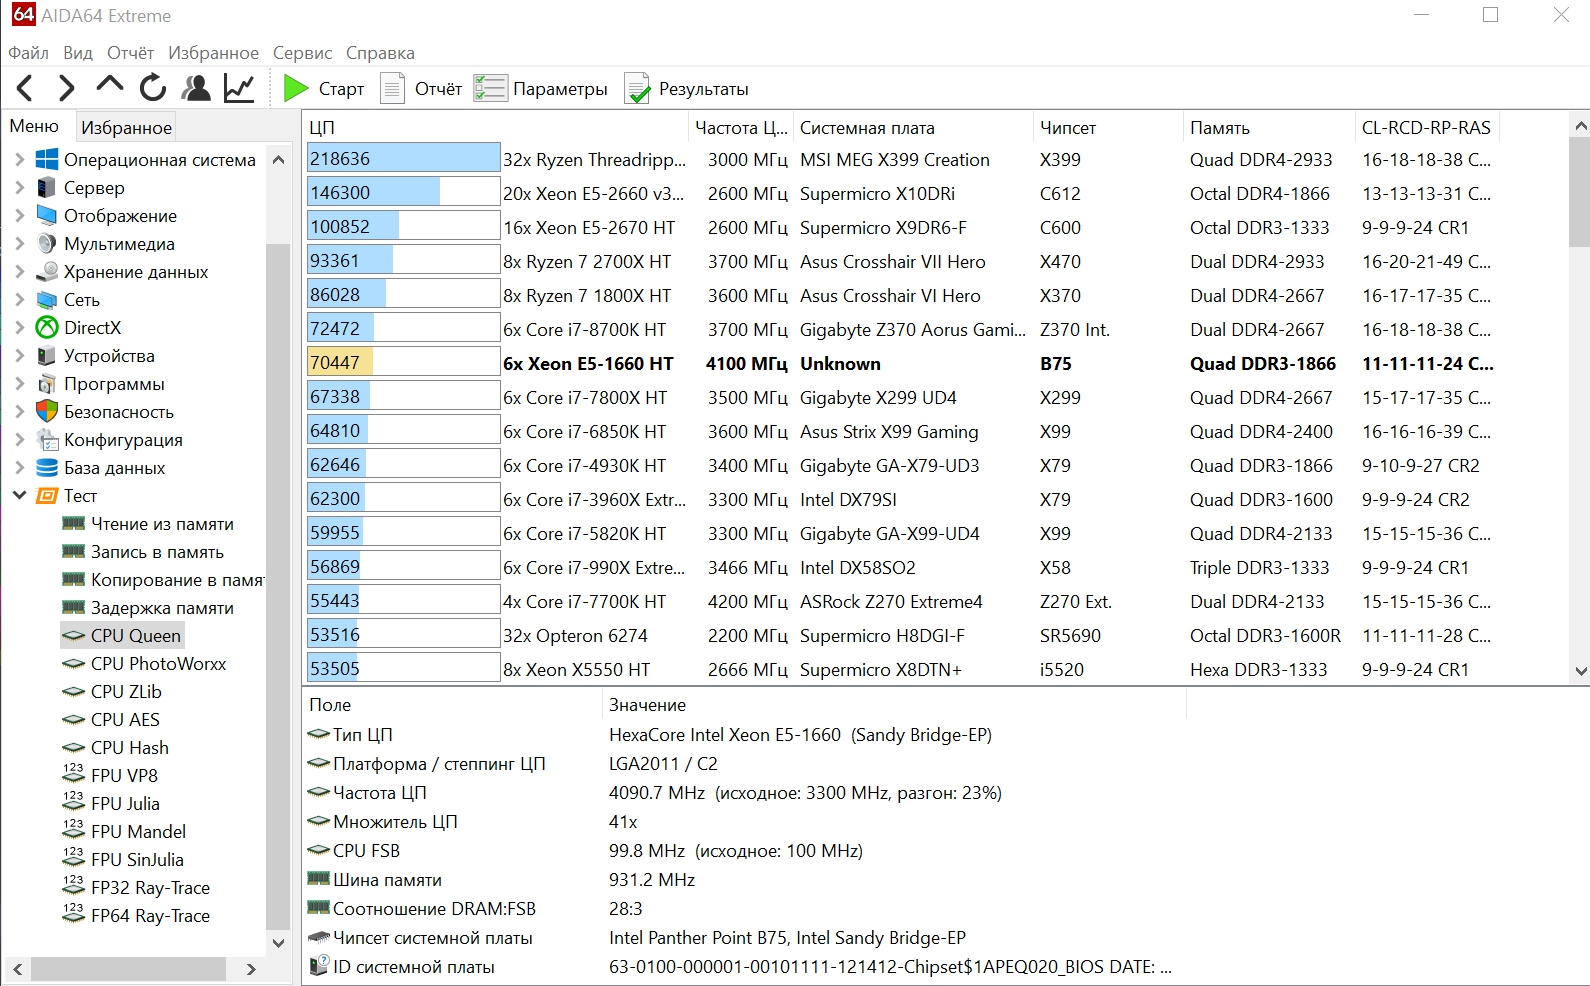Open the Файл menu

[x=29, y=53]
